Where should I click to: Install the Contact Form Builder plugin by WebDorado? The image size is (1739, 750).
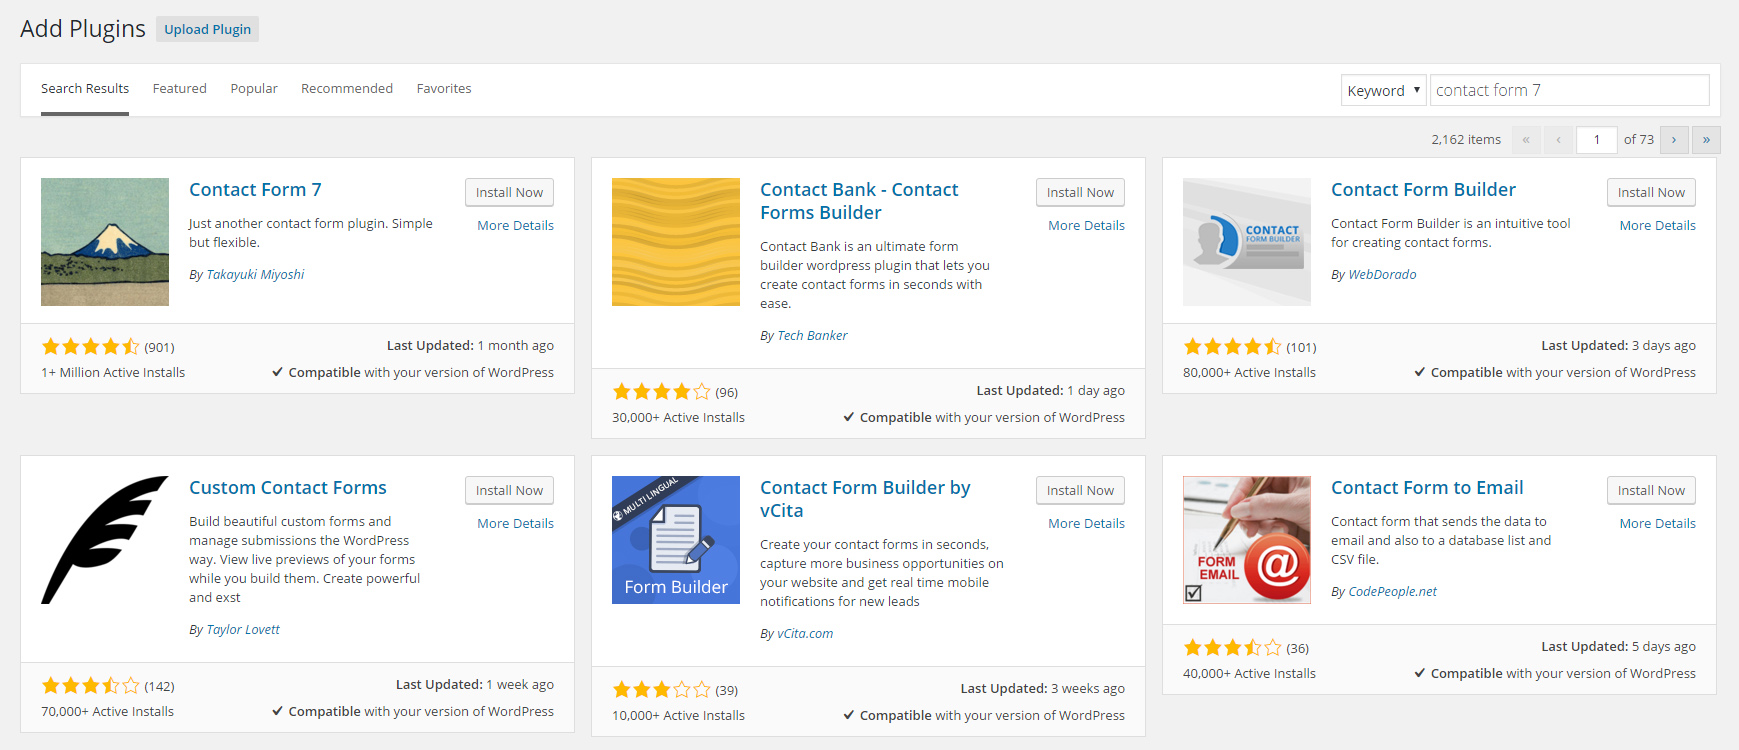(x=1651, y=192)
